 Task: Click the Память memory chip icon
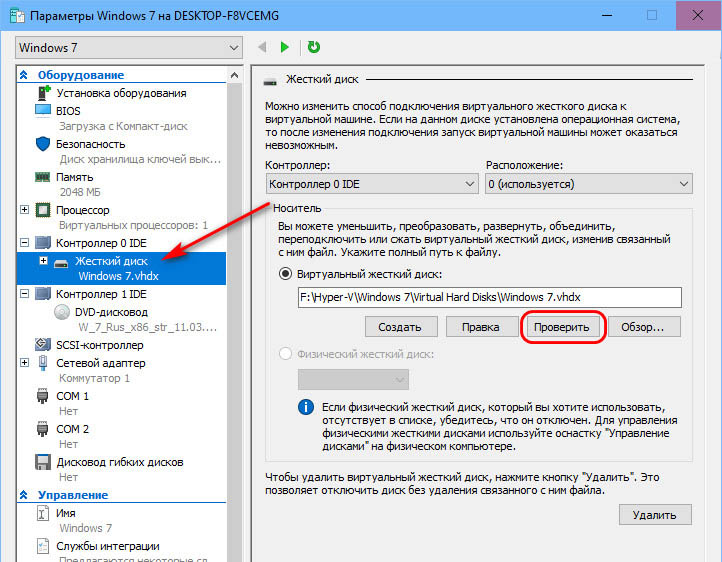tap(43, 177)
